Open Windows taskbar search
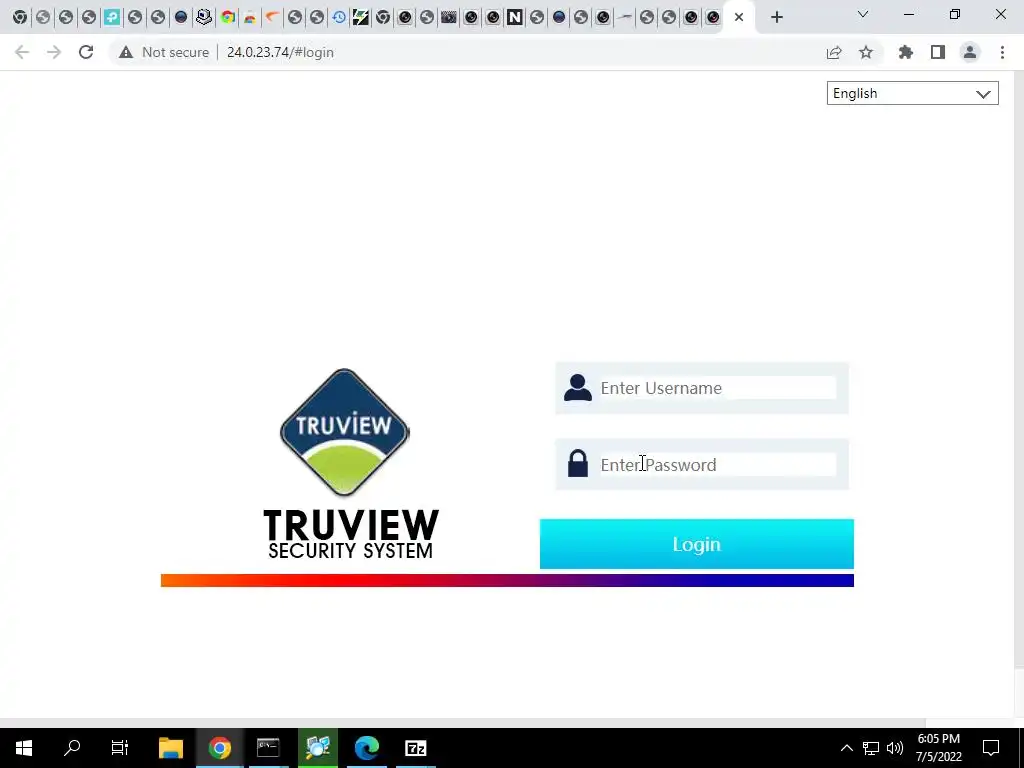The image size is (1024, 768). point(72,748)
